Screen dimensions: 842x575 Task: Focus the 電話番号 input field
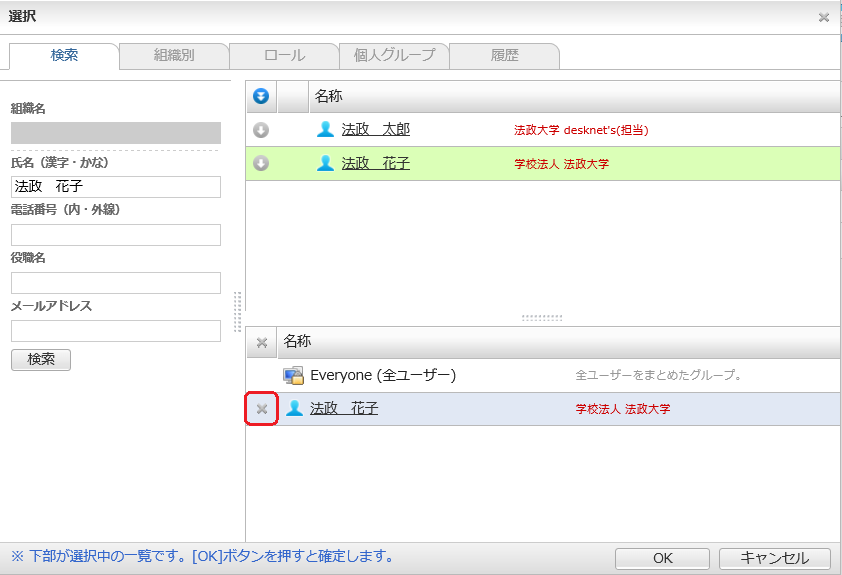116,235
